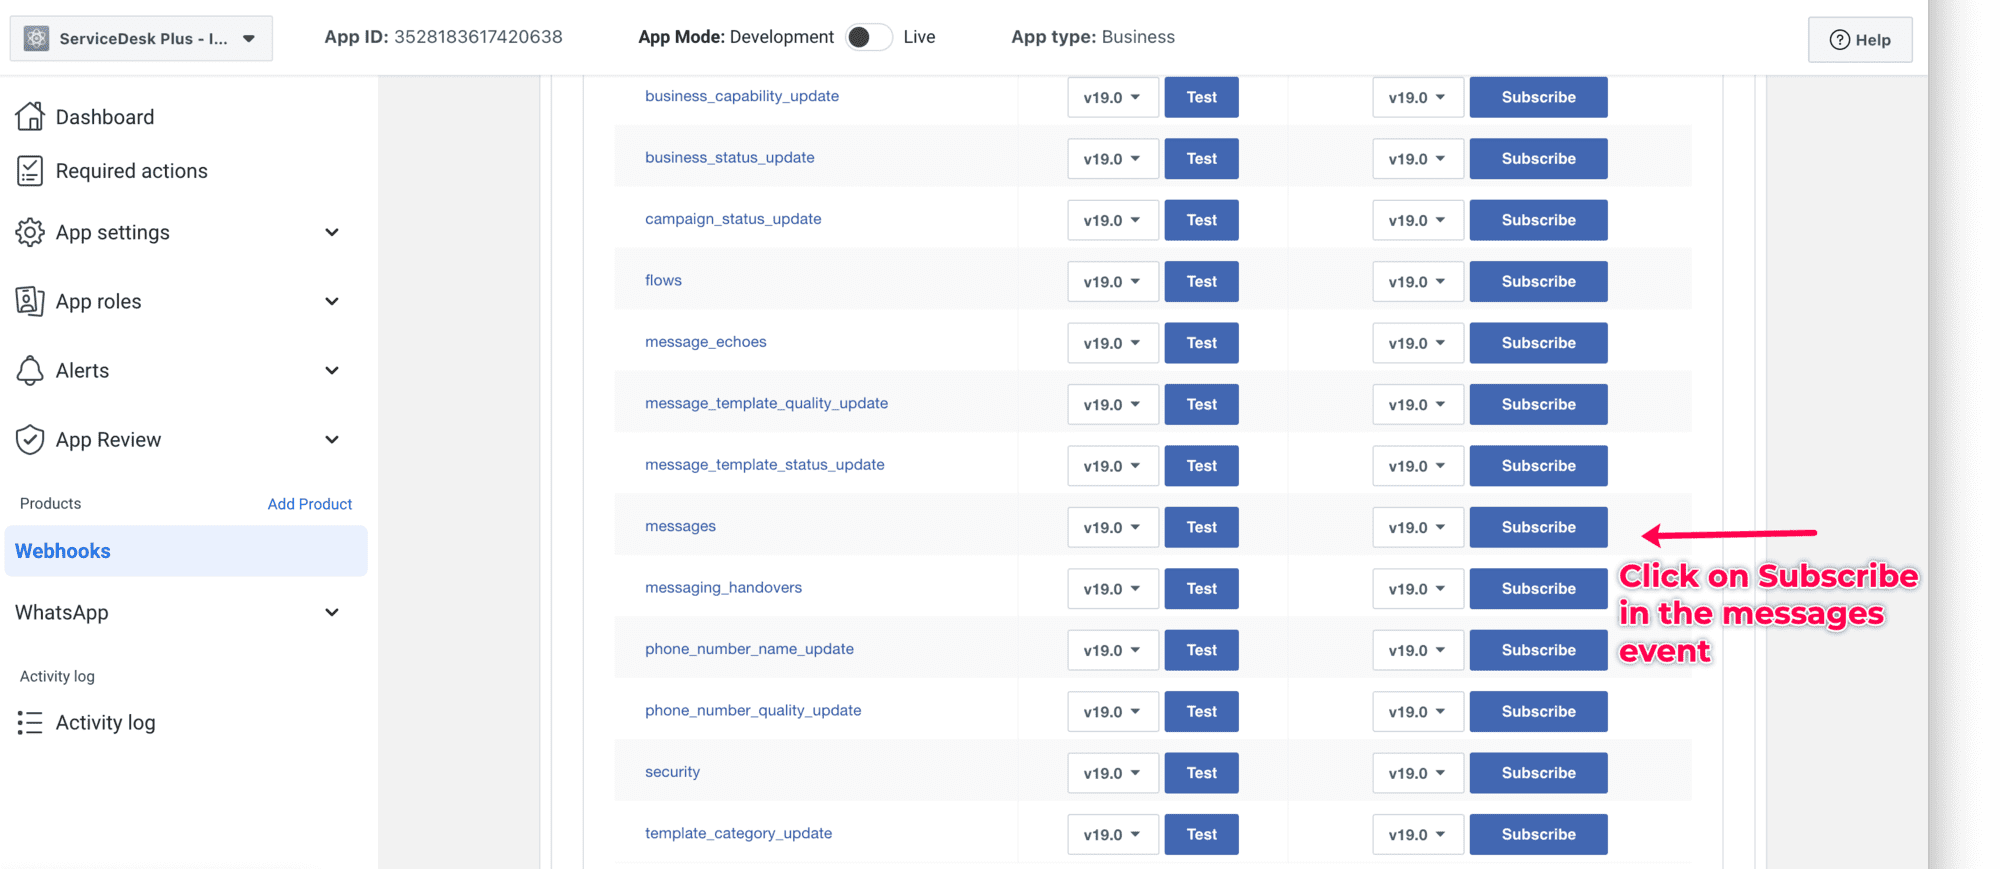The image size is (2000, 869).
Task: Click the Alerts bell icon
Action: click(30, 370)
